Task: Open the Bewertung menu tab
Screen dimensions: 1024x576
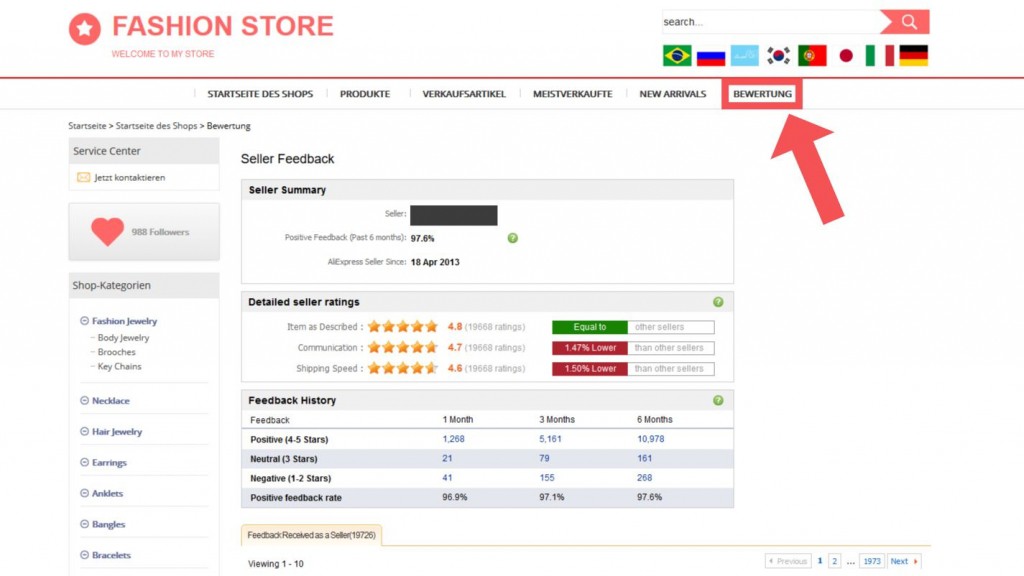Action: point(762,94)
